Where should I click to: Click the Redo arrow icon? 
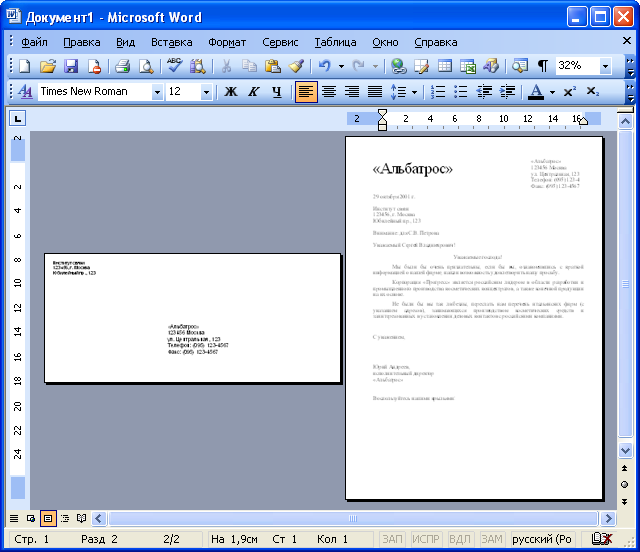tap(358, 66)
